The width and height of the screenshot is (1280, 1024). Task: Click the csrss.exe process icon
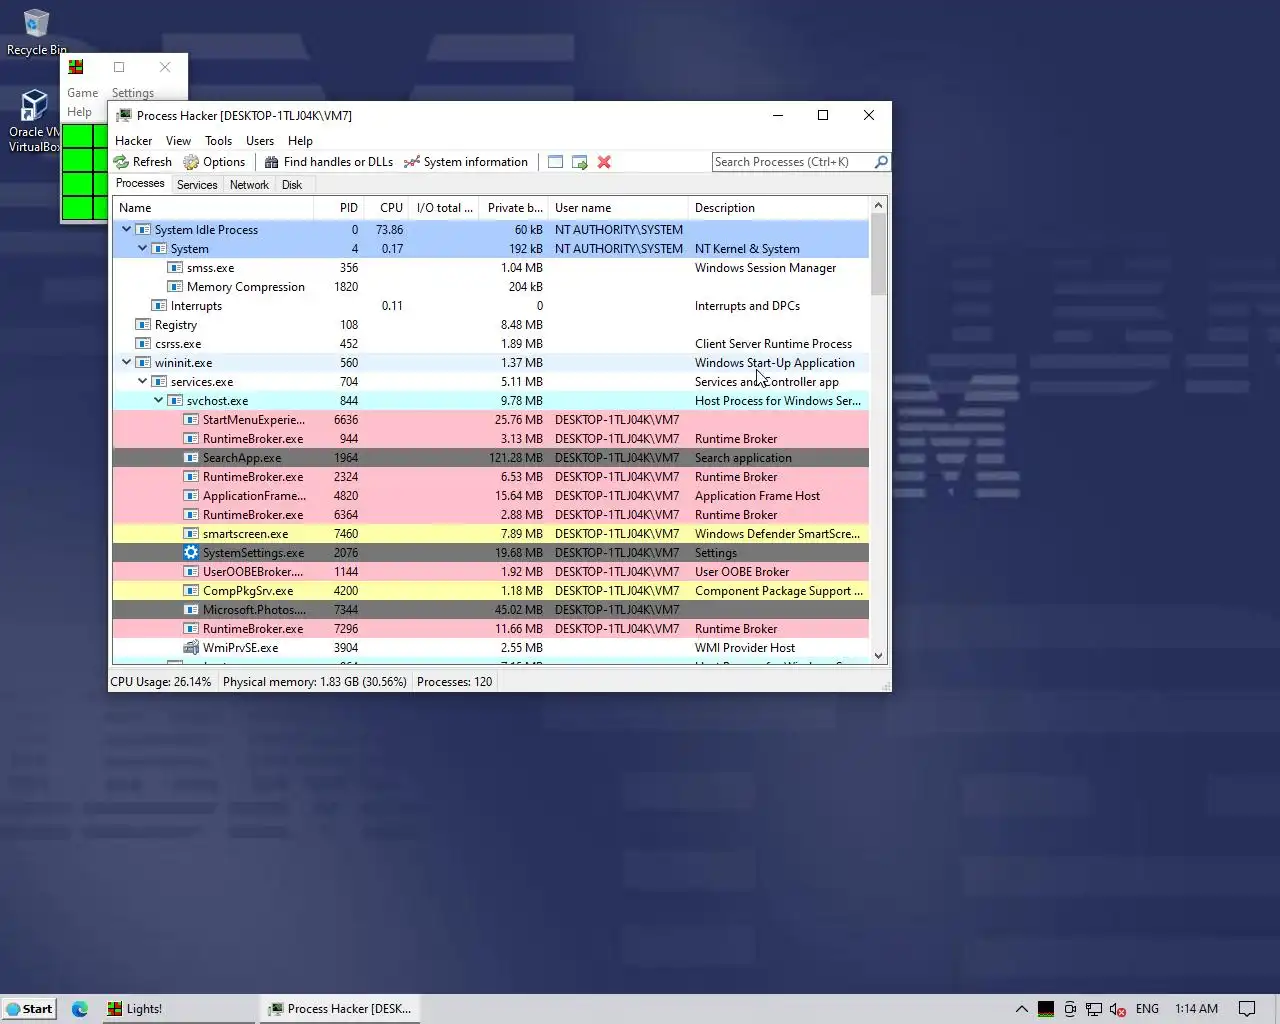(143, 344)
